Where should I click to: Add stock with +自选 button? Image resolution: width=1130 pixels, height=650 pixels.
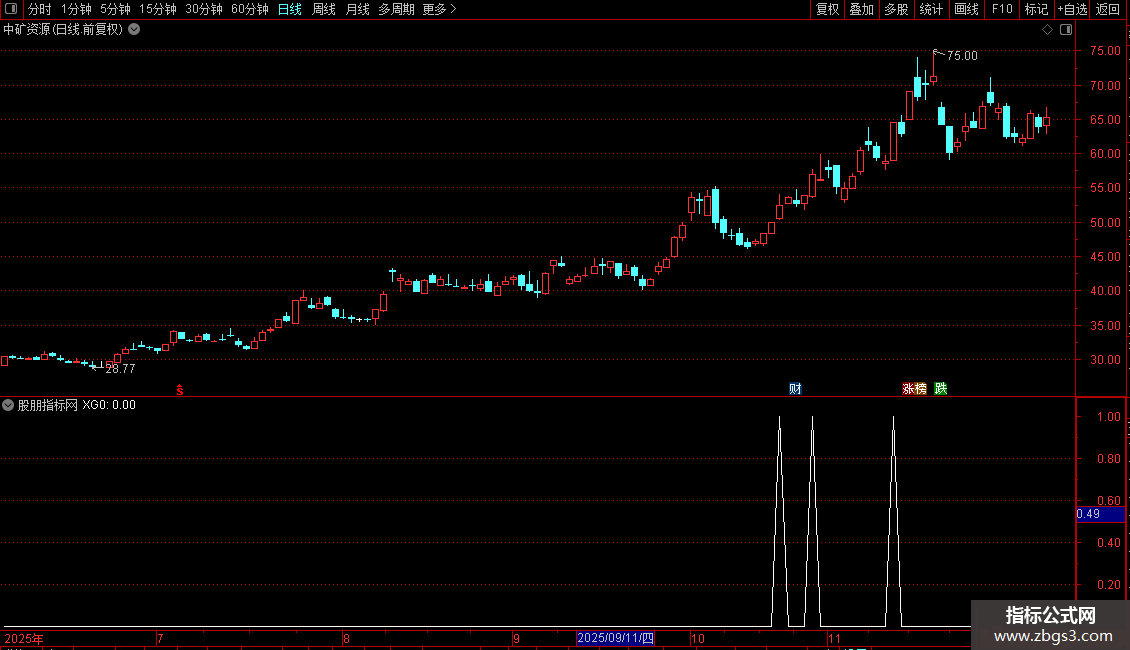(x=1072, y=9)
